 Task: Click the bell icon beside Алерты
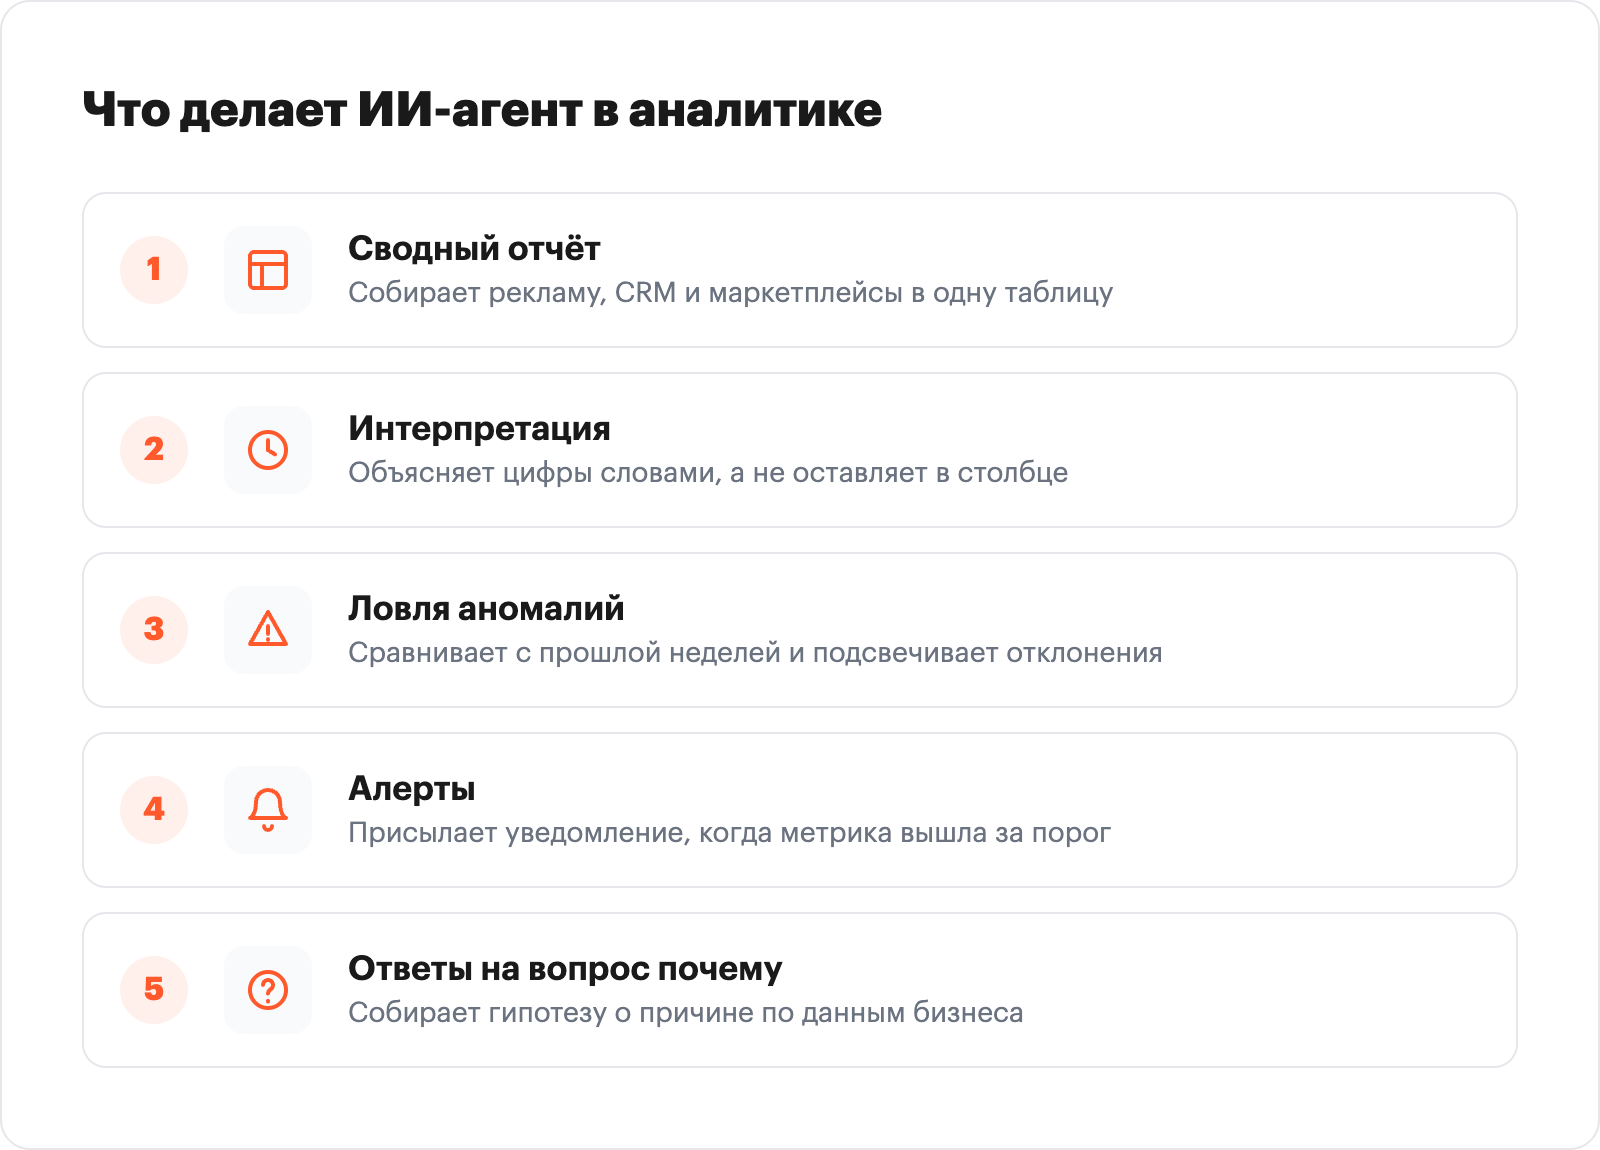pyautogui.click(x=268, y=810)
